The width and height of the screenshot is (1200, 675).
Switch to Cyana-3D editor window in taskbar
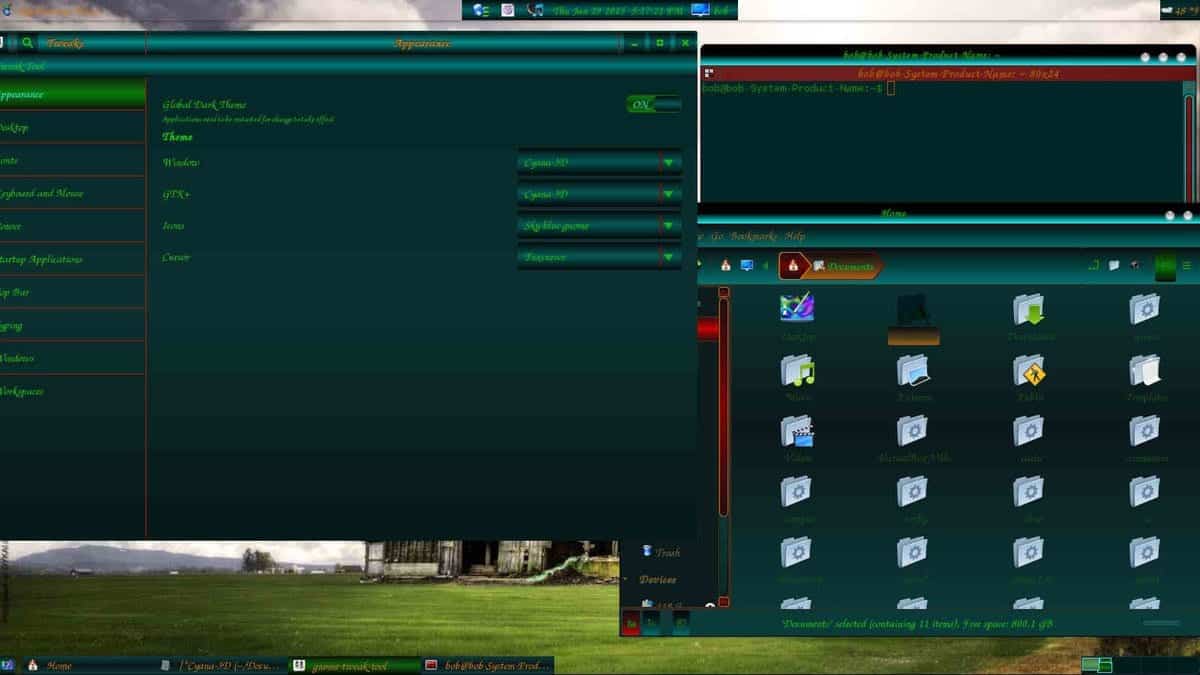coord(222,665)
